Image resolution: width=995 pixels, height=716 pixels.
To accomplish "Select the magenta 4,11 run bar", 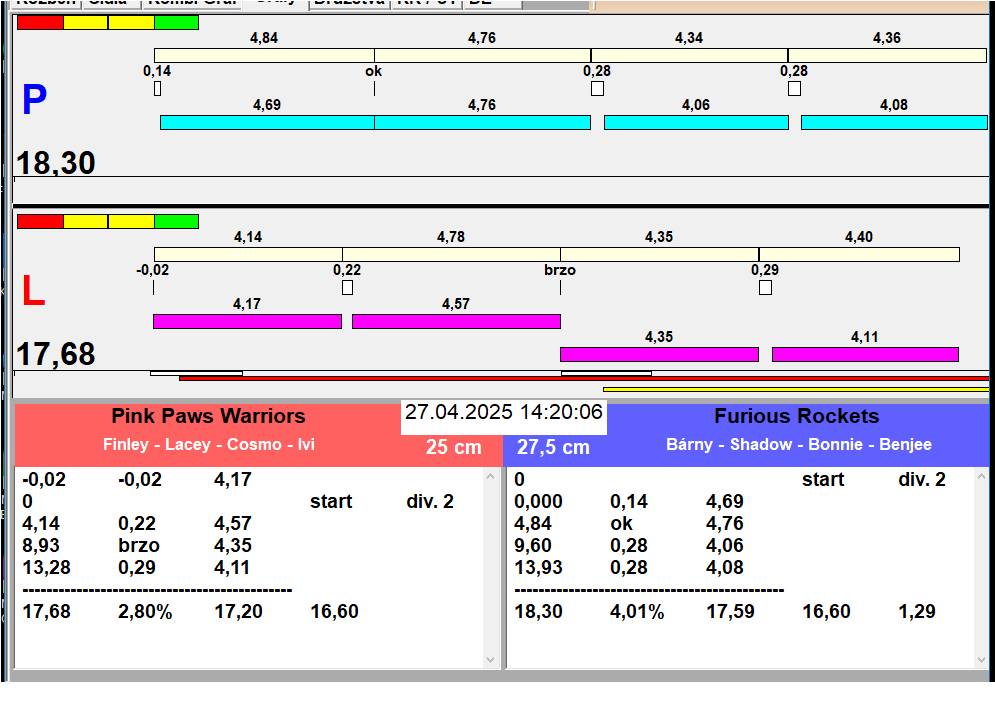I will pyautogui.click(x=865, y=354).
